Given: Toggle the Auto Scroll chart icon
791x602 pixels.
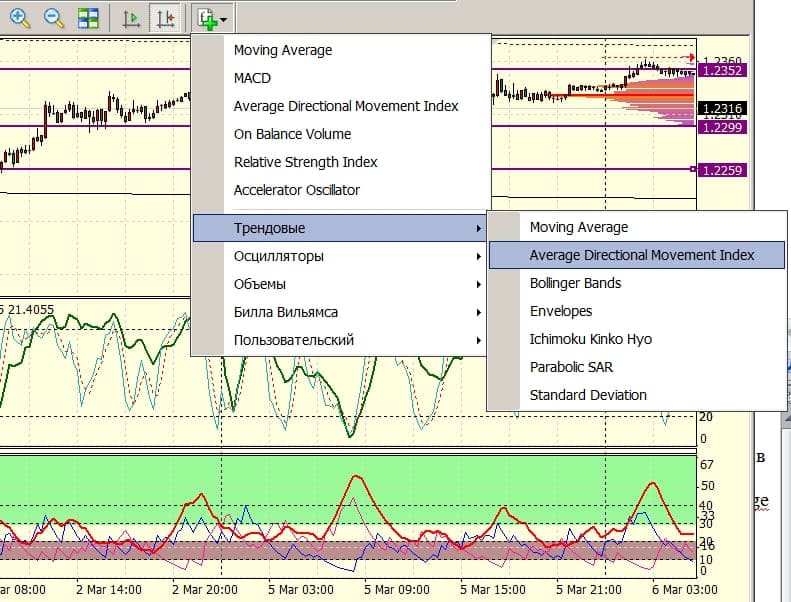Looking at the screenshot, I should tap(131, 19).
